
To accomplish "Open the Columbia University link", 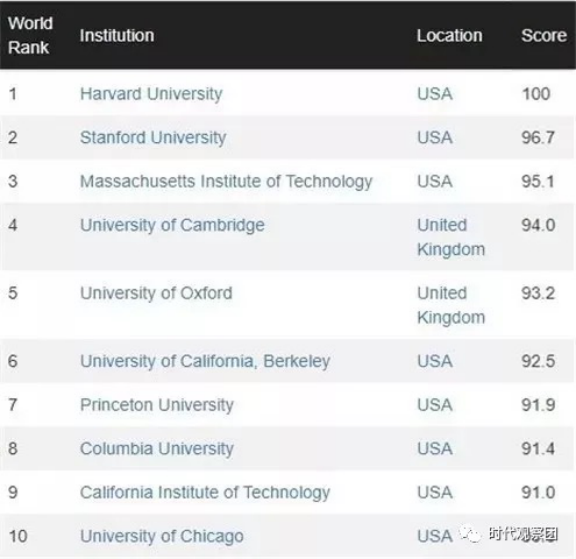I will (x=157, y=449).
